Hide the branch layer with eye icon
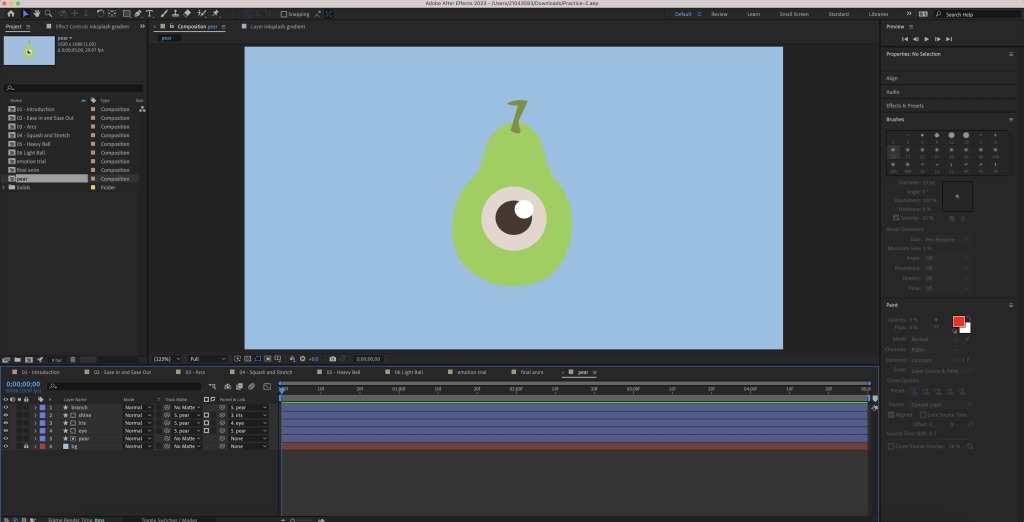1024x522 pixels. pos(6,407)
